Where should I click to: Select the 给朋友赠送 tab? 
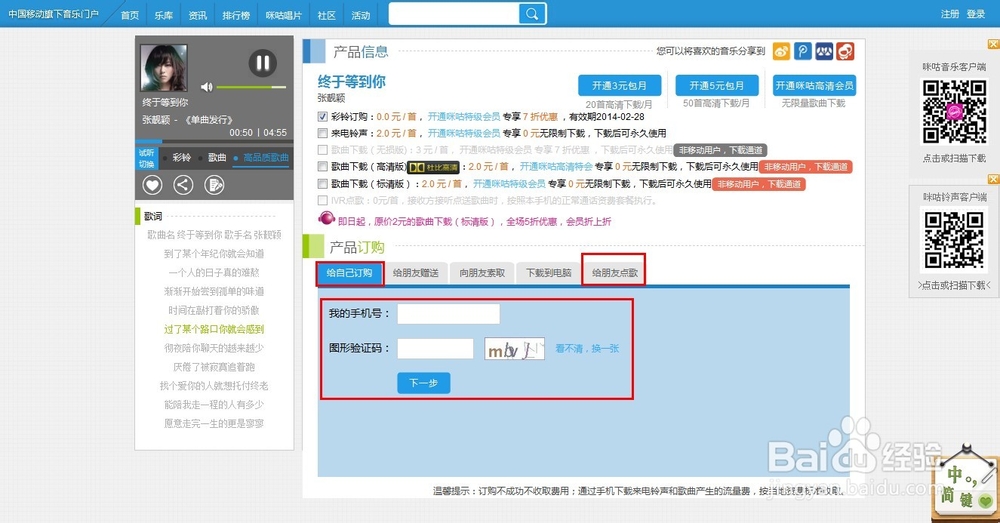(x=416, y=273)
